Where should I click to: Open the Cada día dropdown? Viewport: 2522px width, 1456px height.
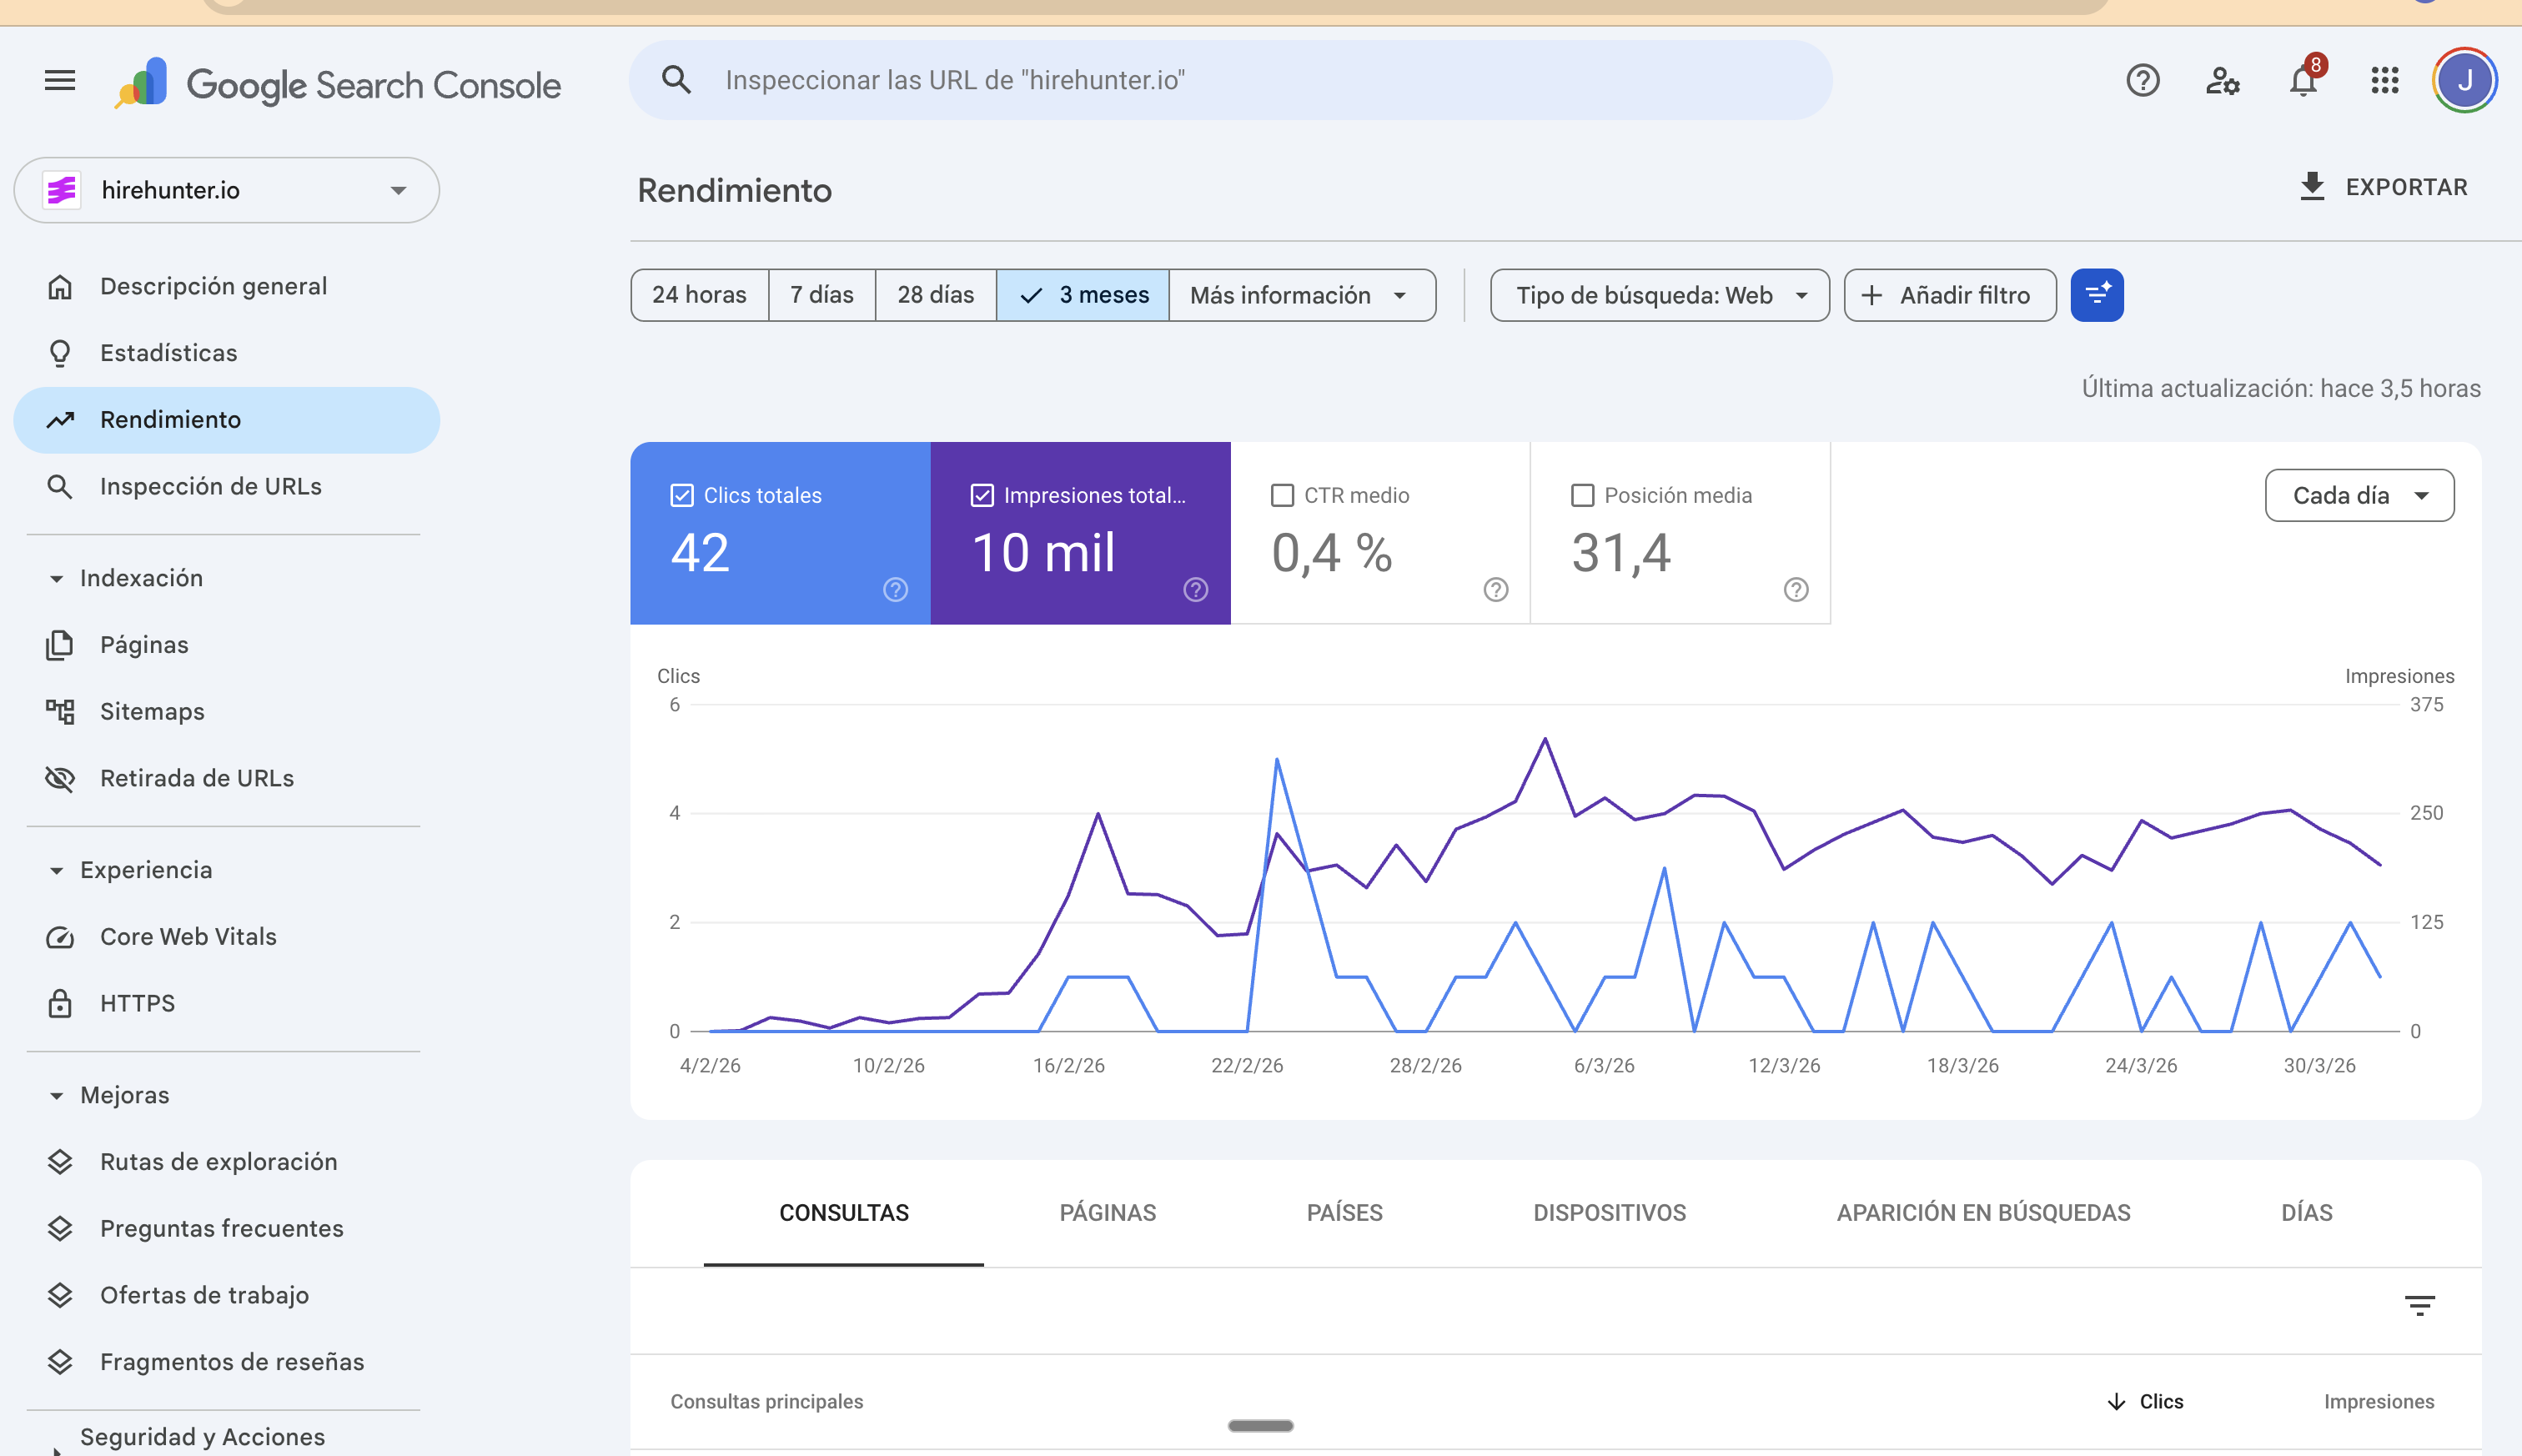[2358, 495]
